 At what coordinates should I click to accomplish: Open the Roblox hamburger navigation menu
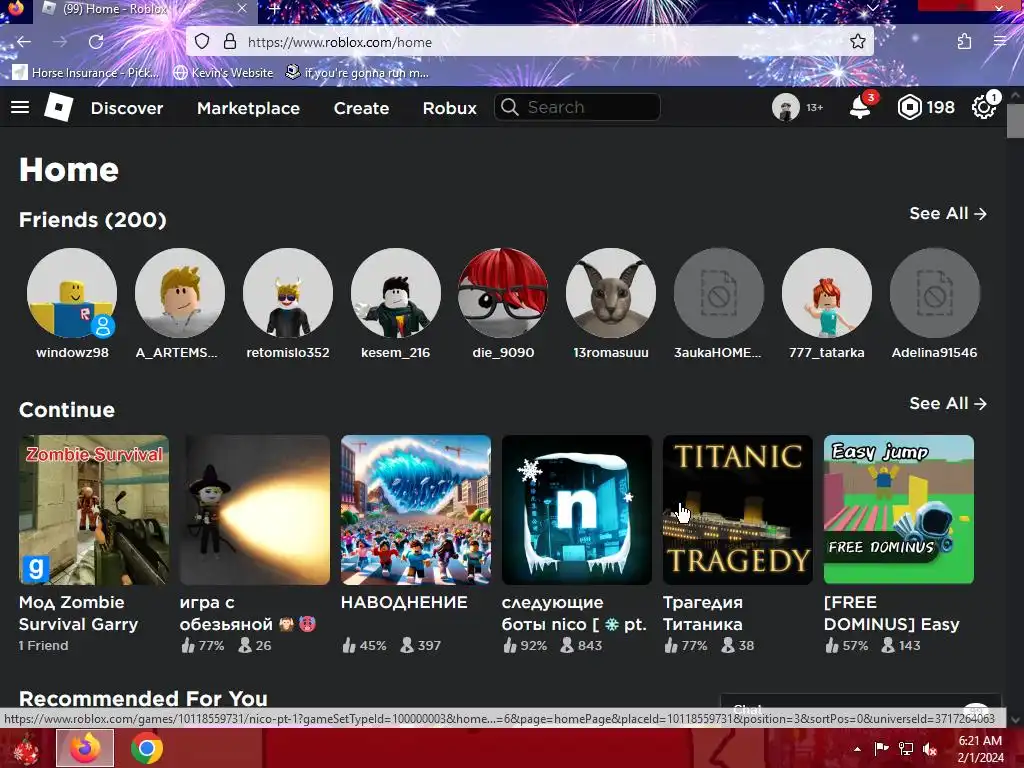[20, 107]
